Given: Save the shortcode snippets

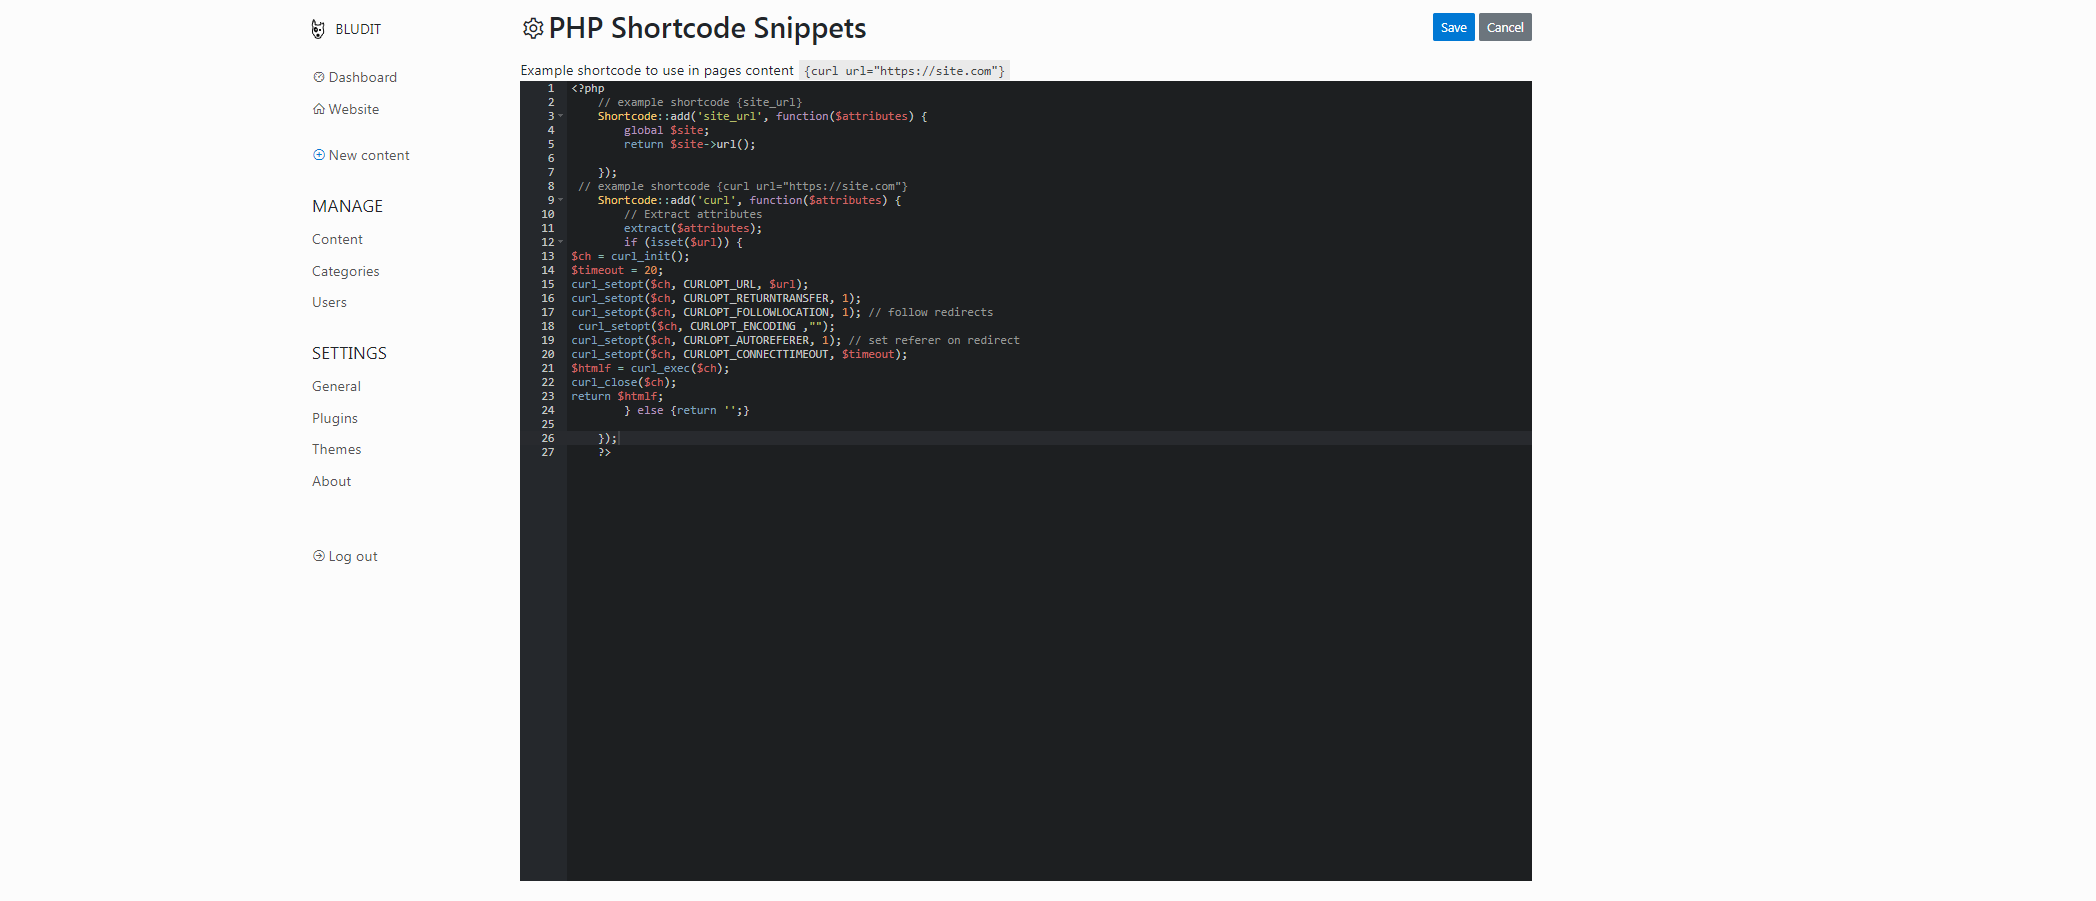Looking at the screenshot, I should click(1453, 27).
